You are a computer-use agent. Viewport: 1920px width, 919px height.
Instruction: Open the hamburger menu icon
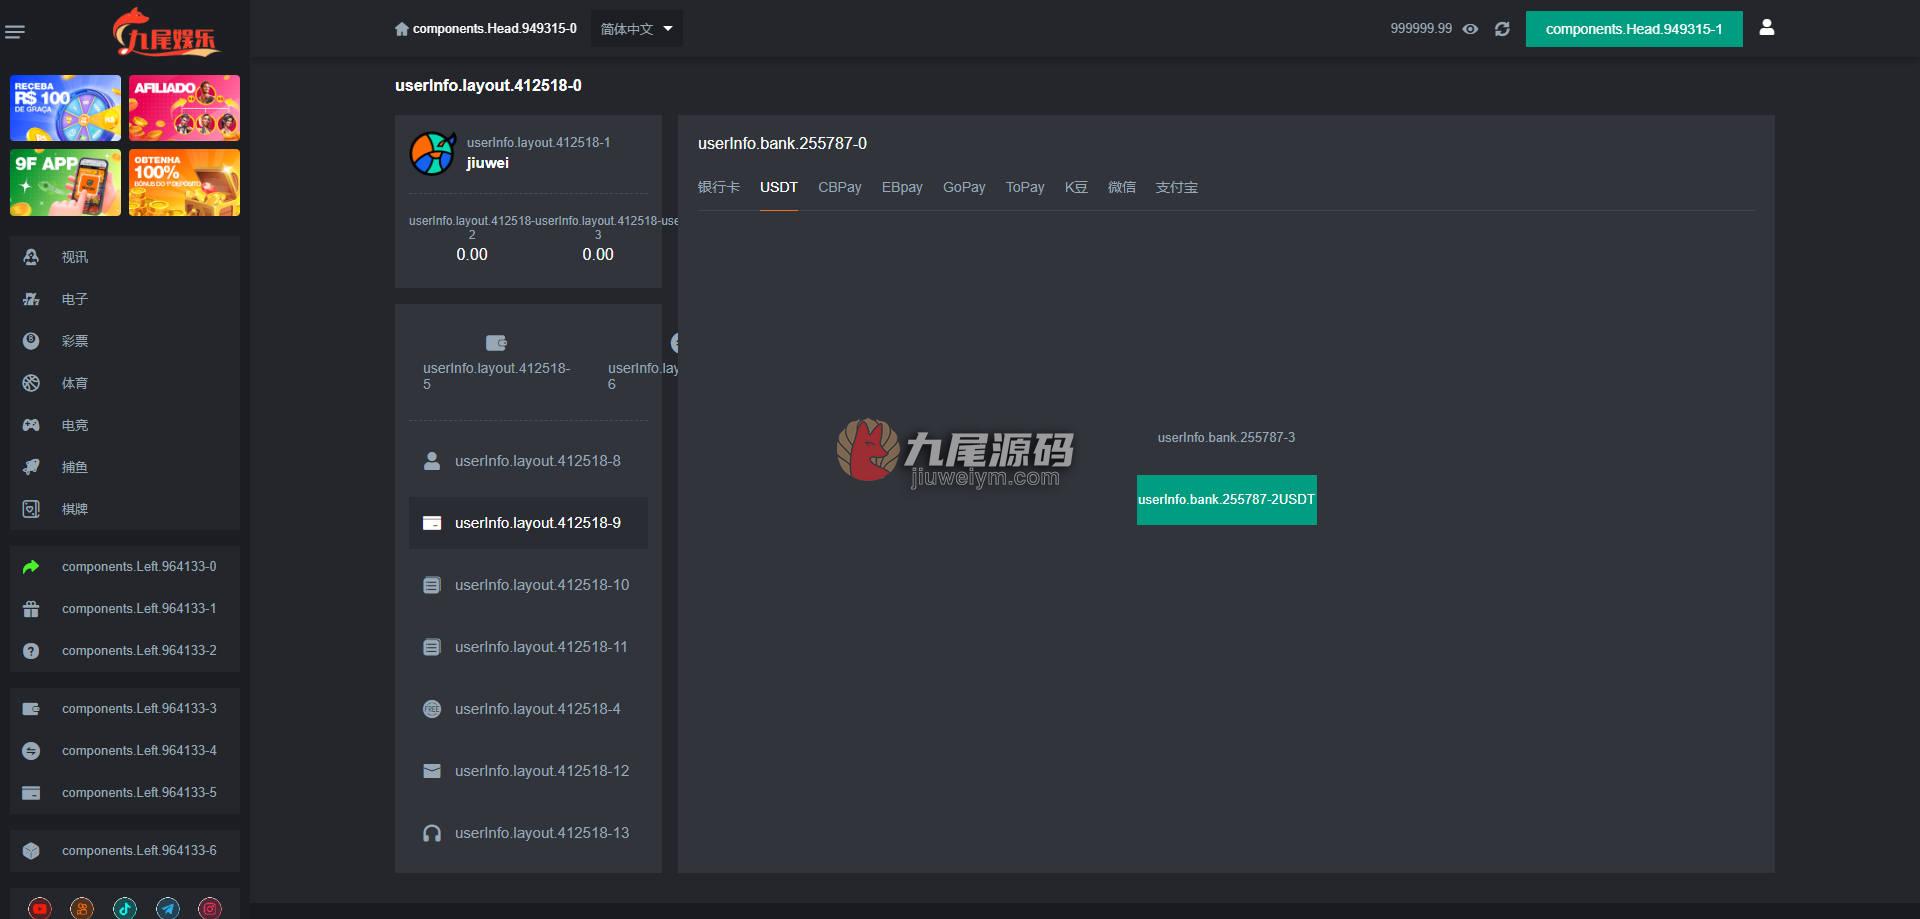pyautogui.click(x=15, y=32)
